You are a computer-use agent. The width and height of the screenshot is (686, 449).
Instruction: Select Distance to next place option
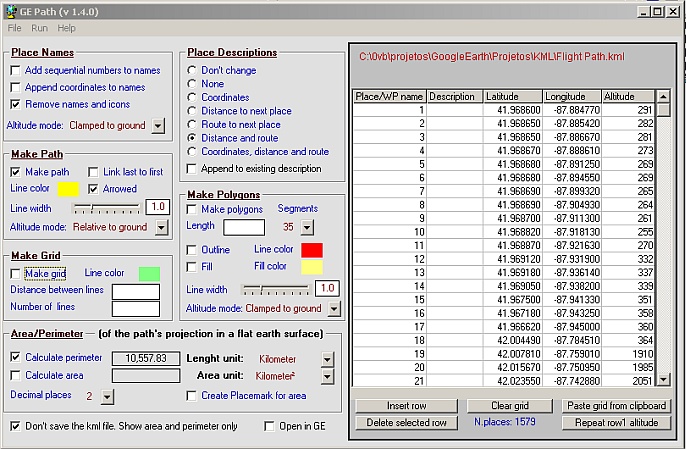point(192,111)
